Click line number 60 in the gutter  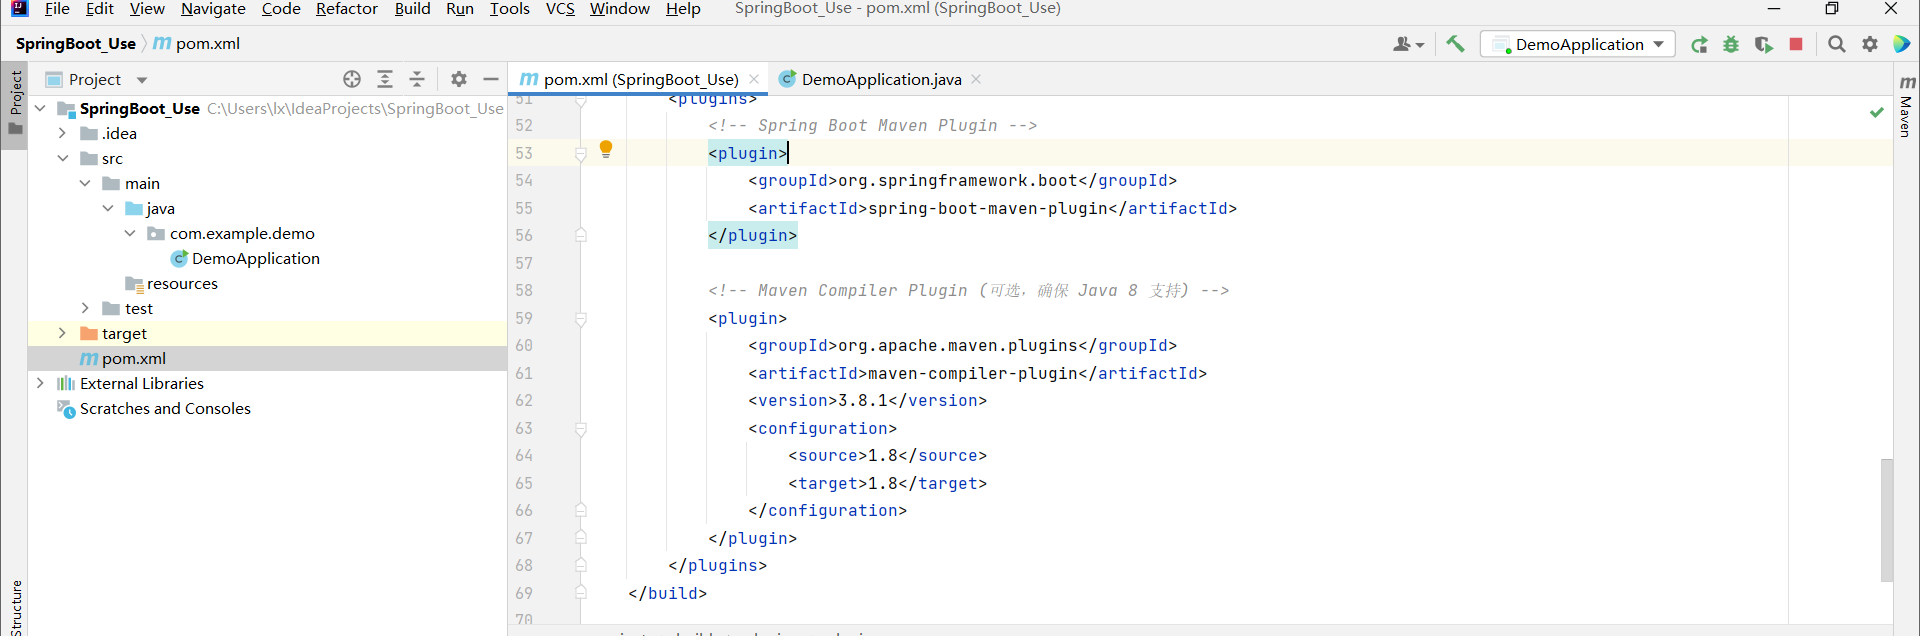(x=524, y=345)
